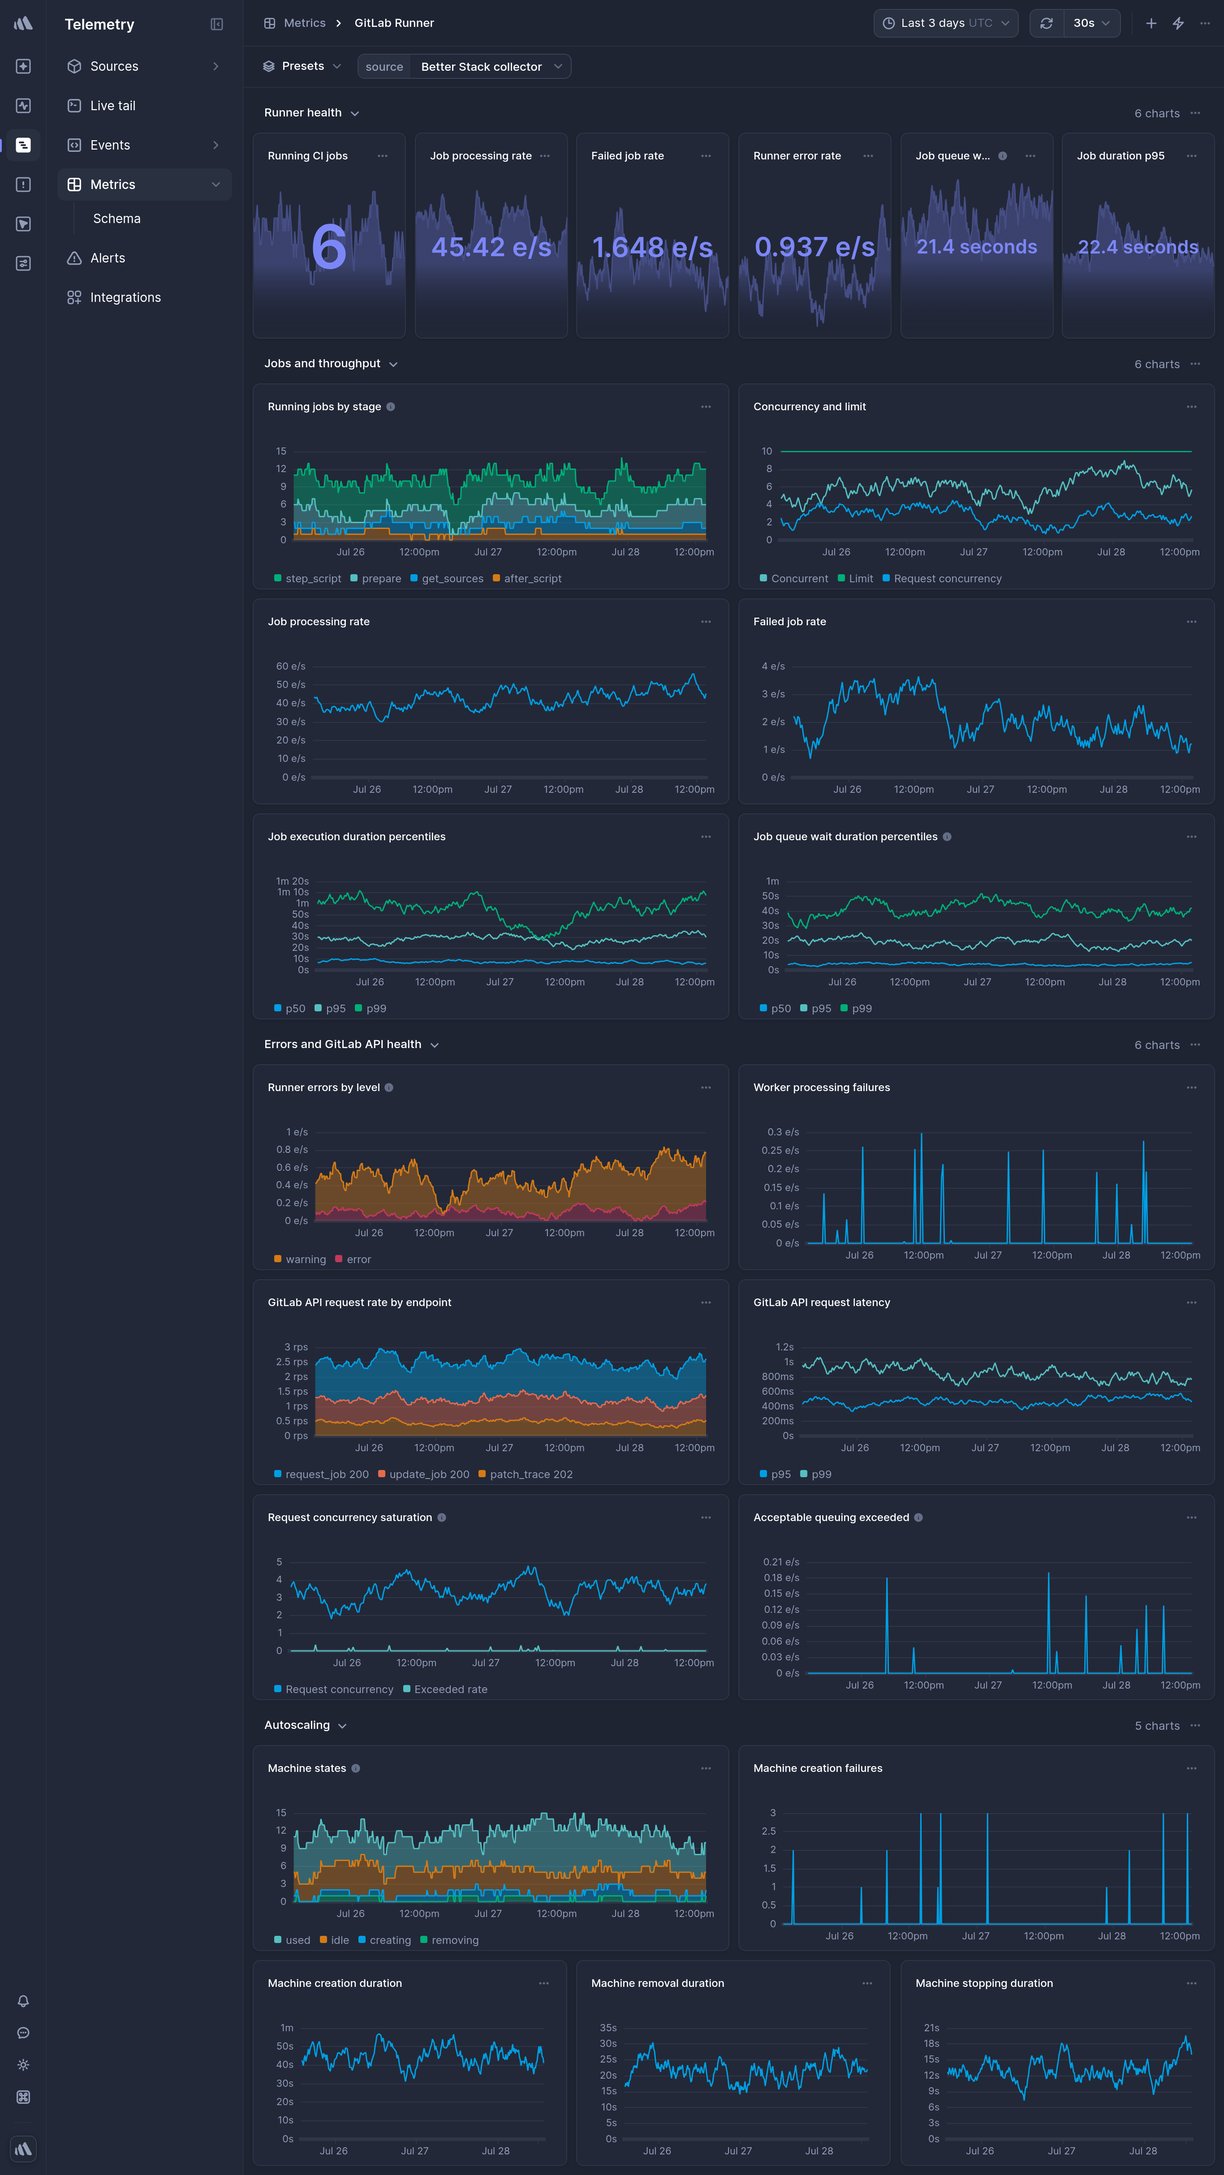This screenshot has height=2175, width=1224.
Task: Open the Runner health section options menu
Action: (1196, 113)
